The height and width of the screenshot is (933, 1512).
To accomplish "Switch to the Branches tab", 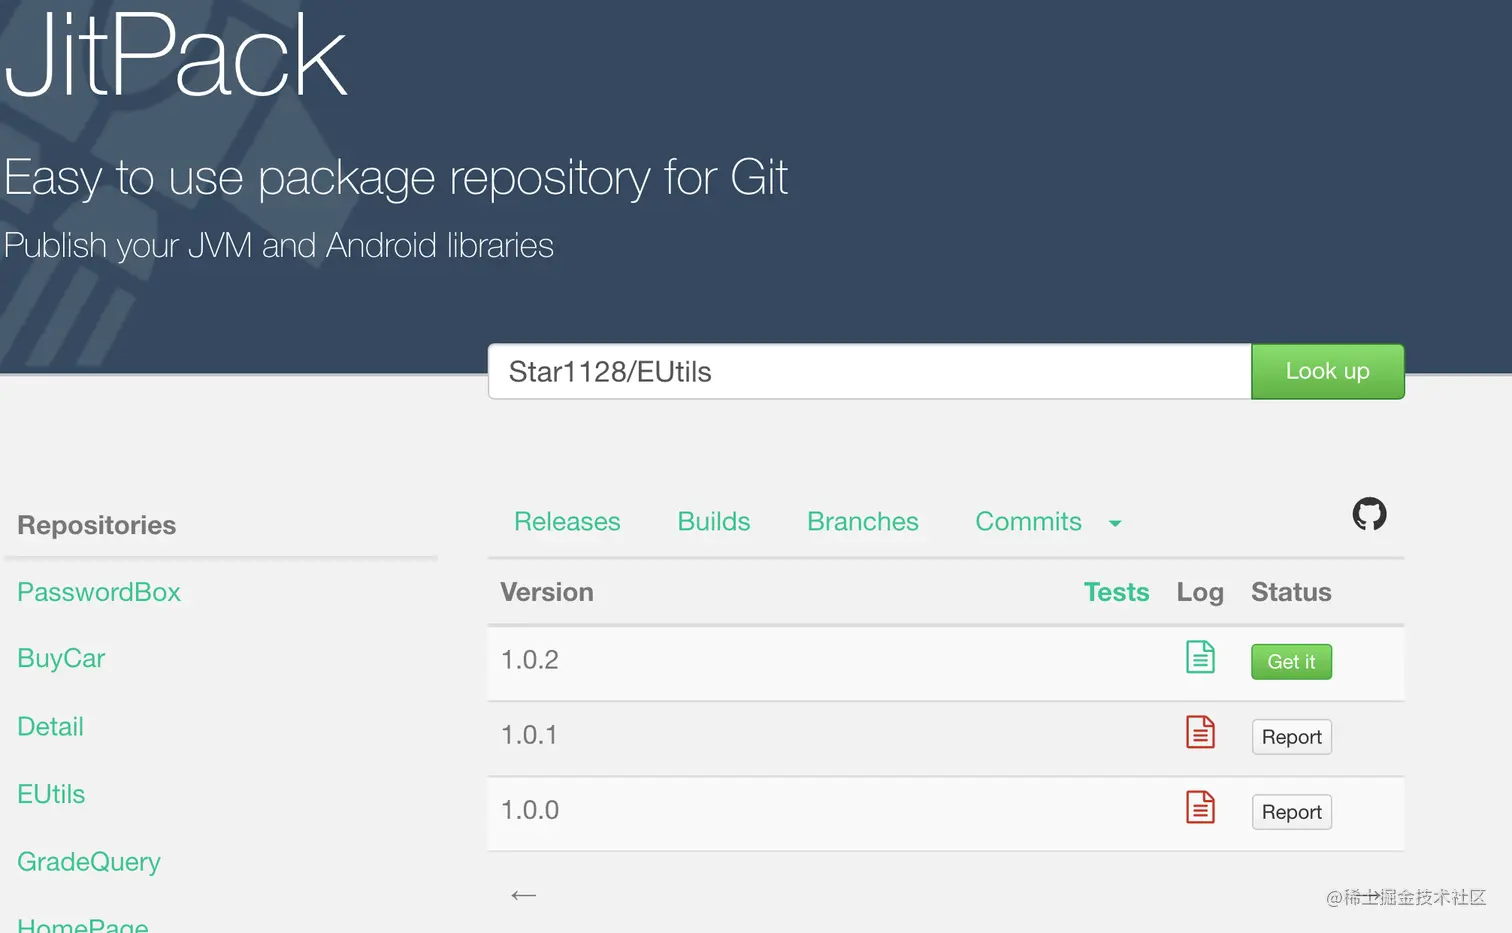I will (863, 521).
